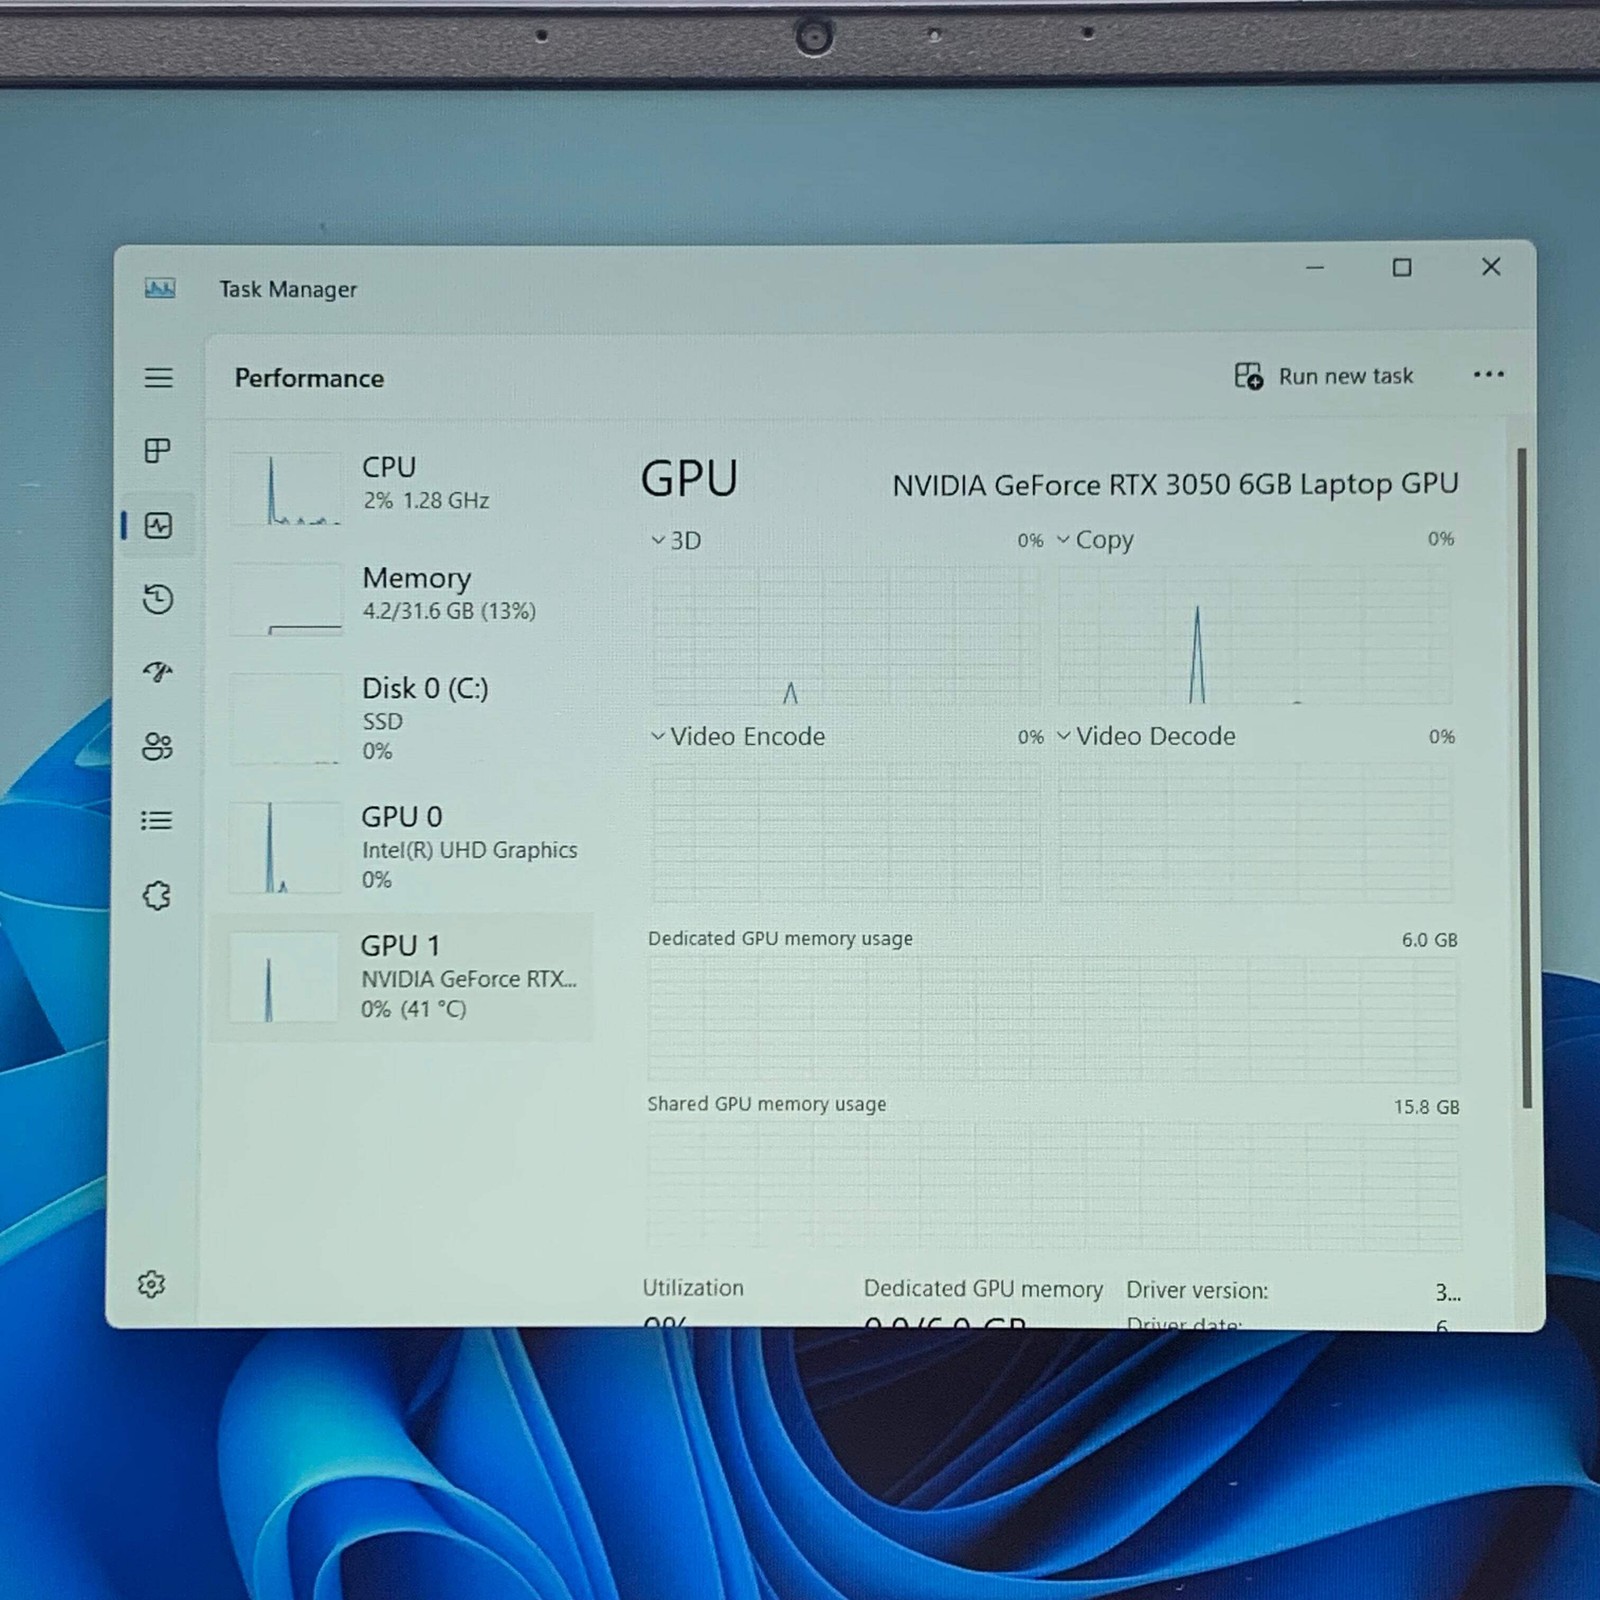This screenshot has width=1600, height=1600.
Task: Click the GPU panel vertical scrollbar
Action: click(1524, 778)
